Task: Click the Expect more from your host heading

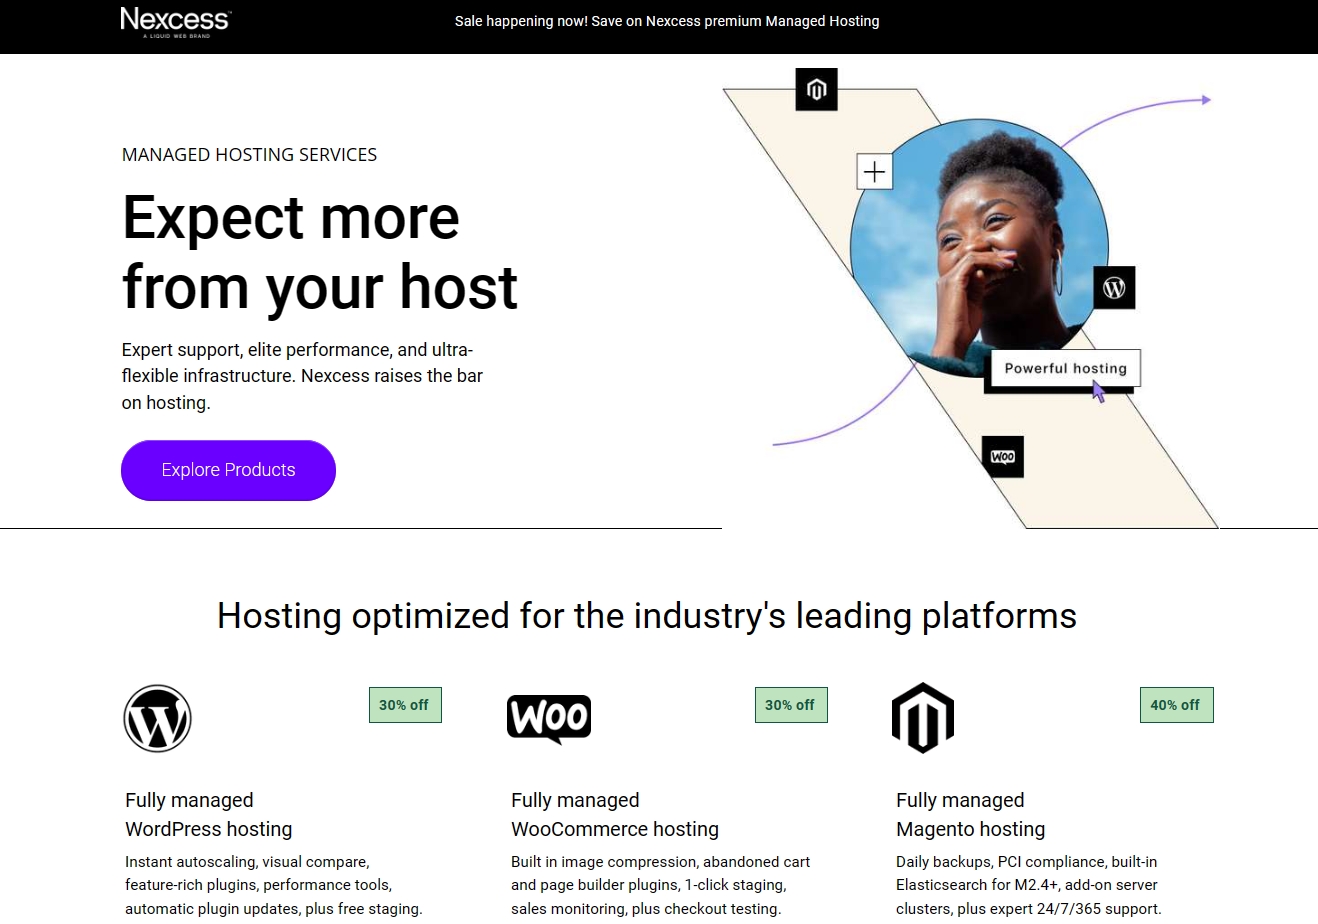Action: (320, 252)
